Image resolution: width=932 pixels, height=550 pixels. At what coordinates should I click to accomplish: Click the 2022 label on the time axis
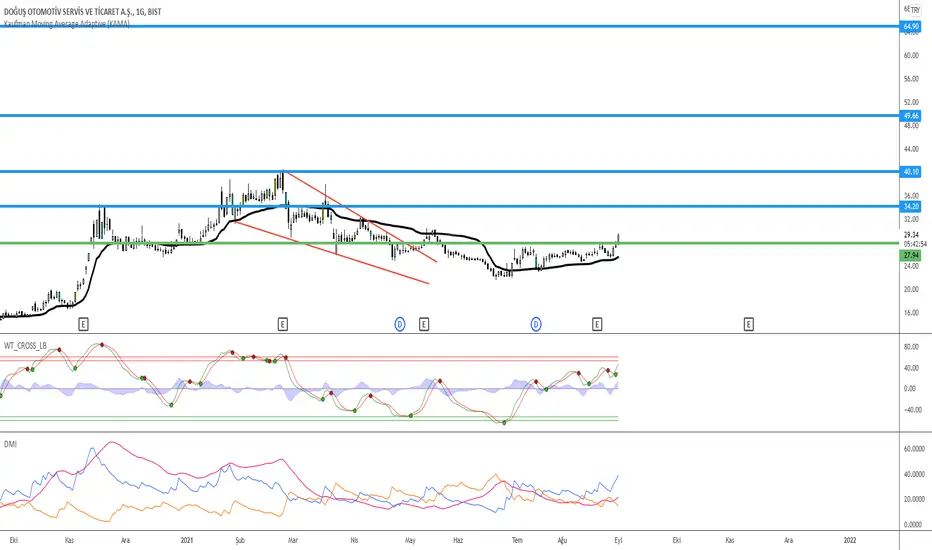[x=850, y=540]
